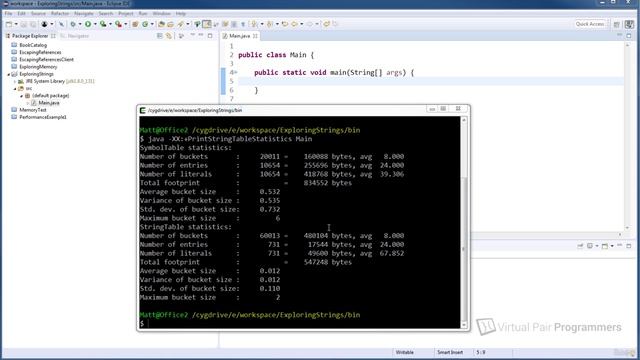The width and height of the screenshot is (640, 360).
Task: Collapse the (default package) node
Action: (x=22, y=96)
